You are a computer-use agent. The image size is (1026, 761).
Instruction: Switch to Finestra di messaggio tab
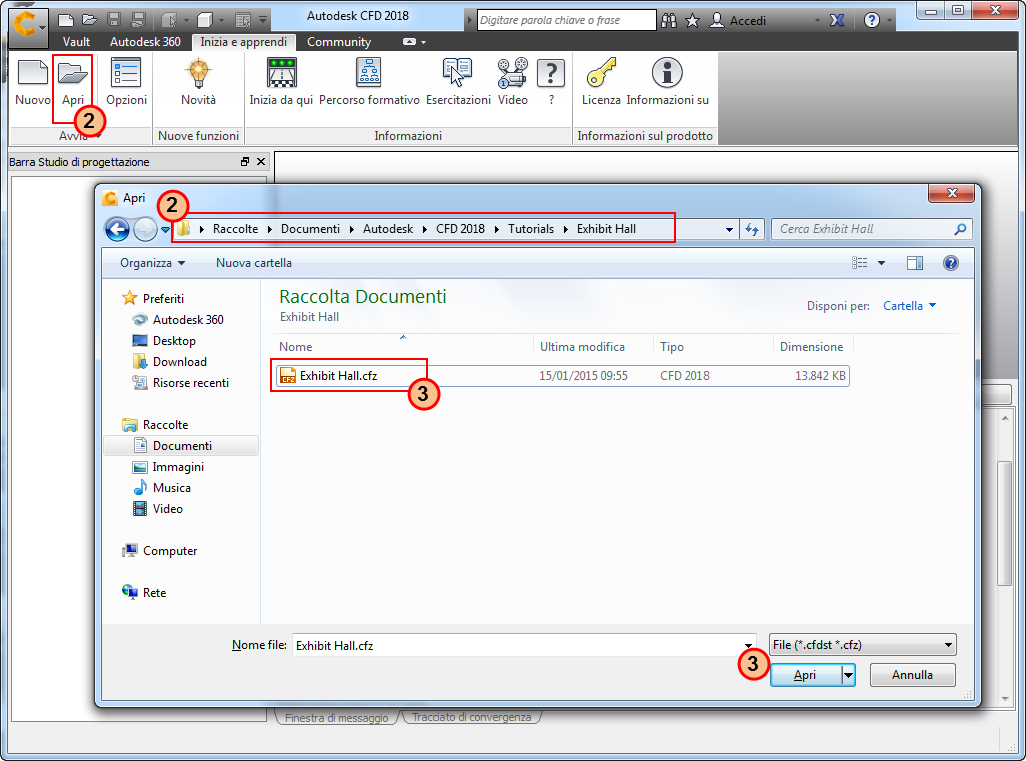click(336, 718)
